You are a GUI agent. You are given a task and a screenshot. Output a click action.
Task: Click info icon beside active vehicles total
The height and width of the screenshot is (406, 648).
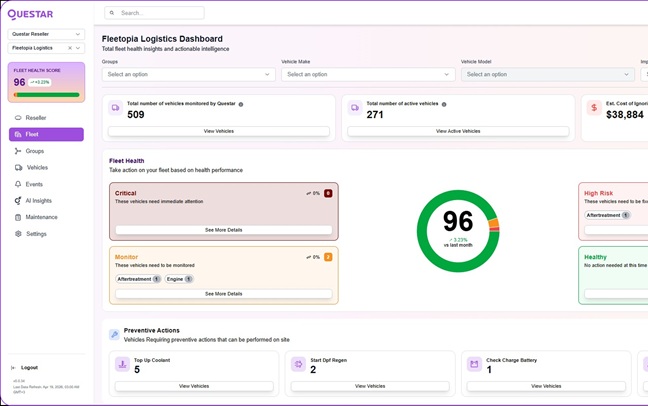(444, 104)
